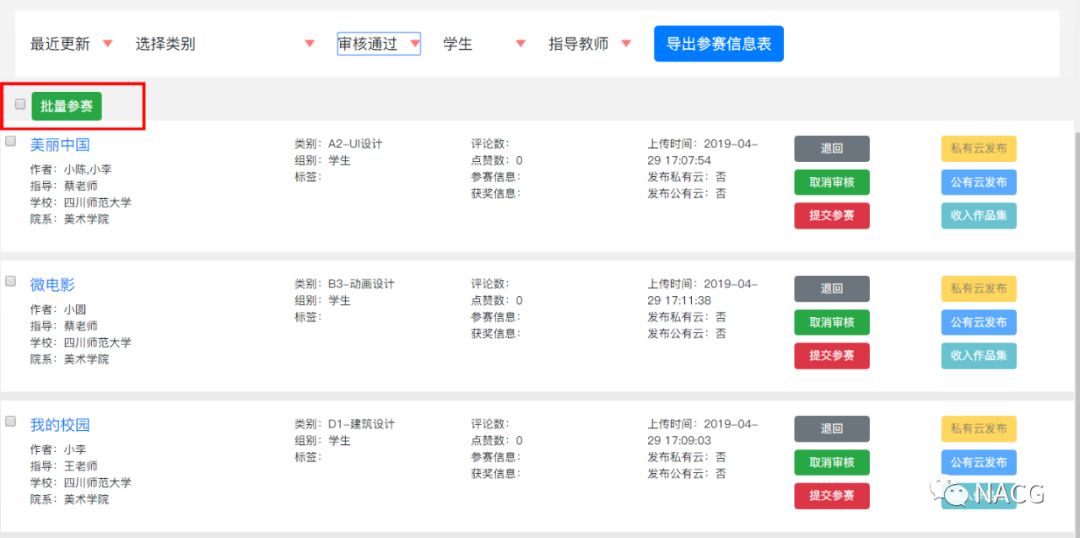The width and height of the screenshot is (1080, 538).
Task: Click 提交参赛 for 我的校园
Action: click(832, 496)
